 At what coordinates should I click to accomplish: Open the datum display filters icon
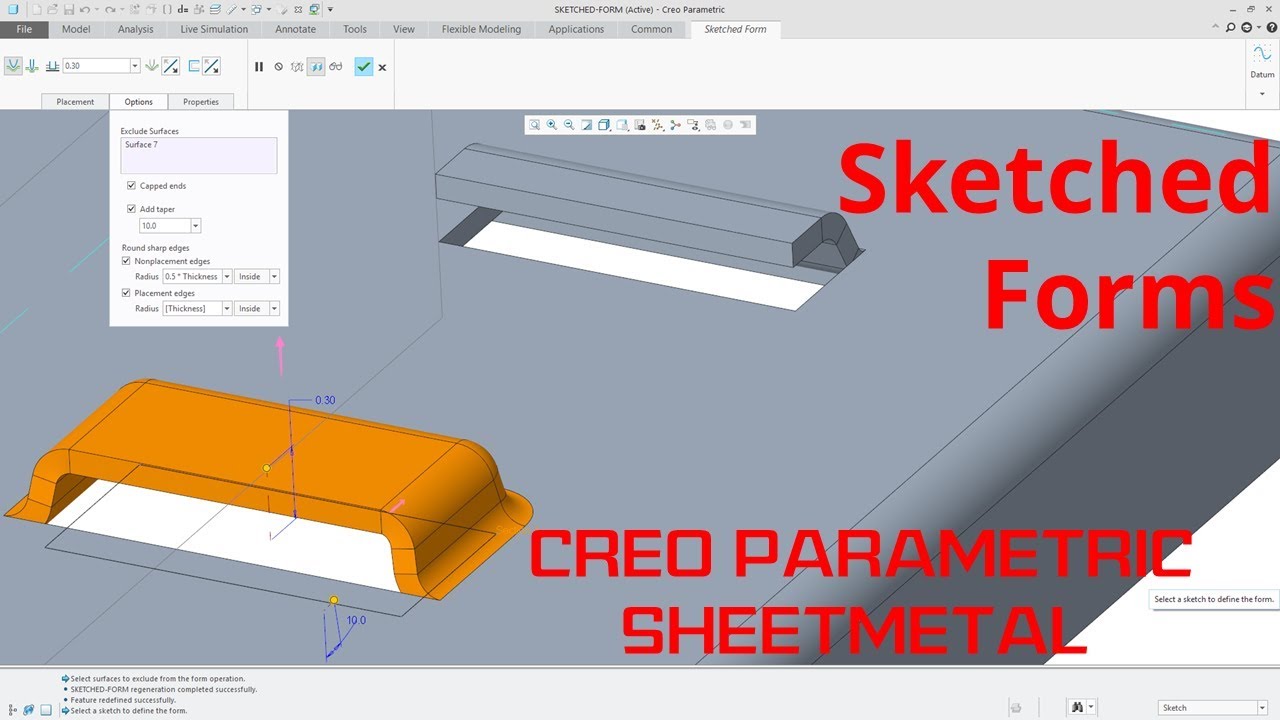tap(657, 125)
